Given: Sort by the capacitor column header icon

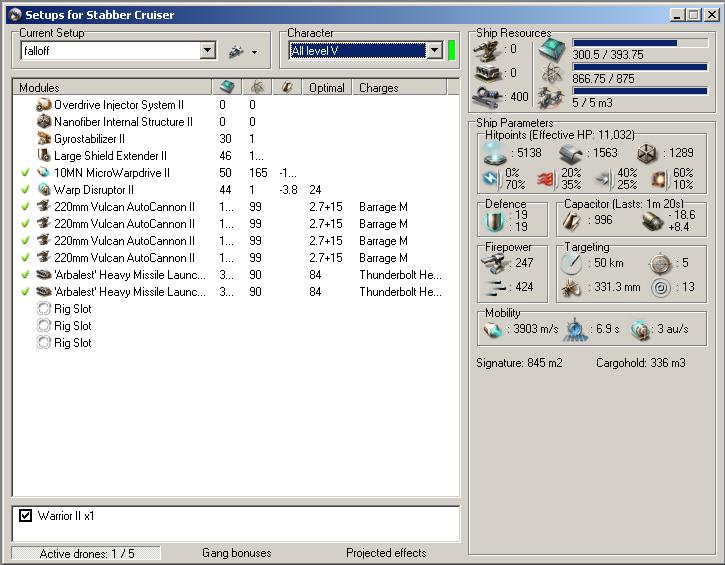Looking at the screenshot, I should pyautogui.click(x=287, y=87).
